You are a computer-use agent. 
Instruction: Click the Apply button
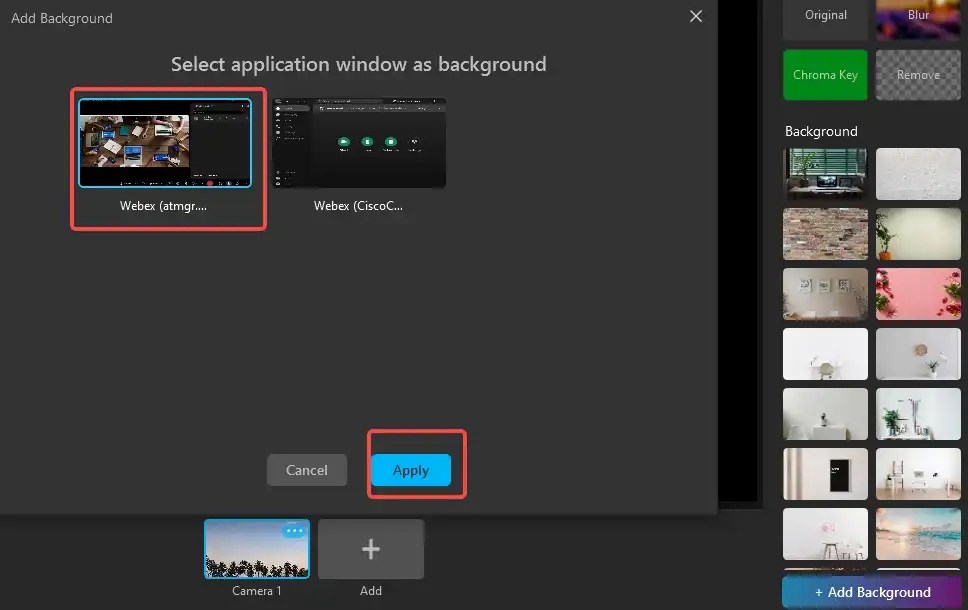pyautogui.click(x=410, y=470)
